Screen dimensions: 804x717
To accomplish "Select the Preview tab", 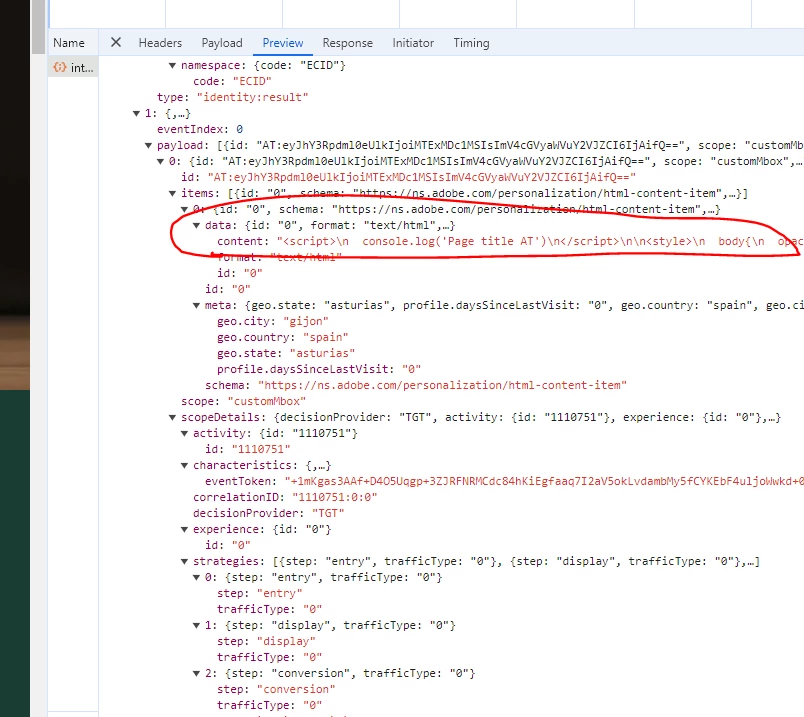I will point(283,43).
